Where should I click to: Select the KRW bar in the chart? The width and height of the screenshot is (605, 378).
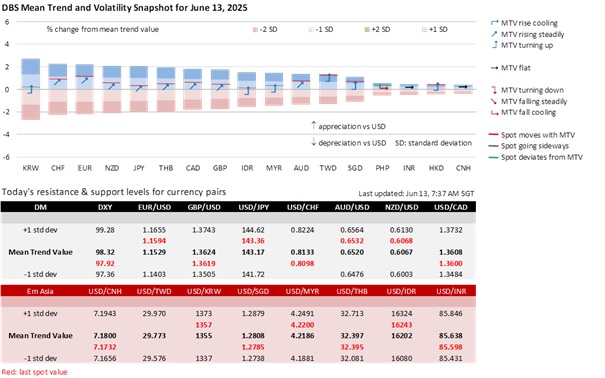click(30, 89)
